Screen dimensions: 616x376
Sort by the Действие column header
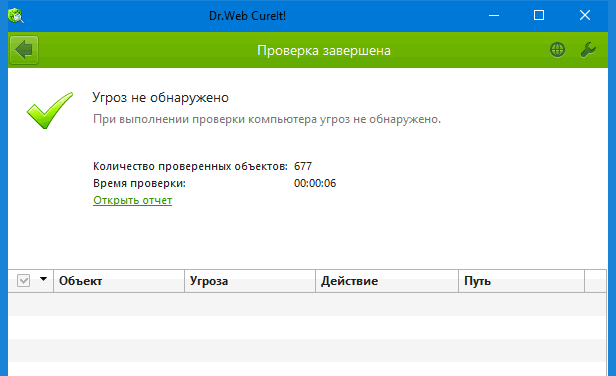387,281
